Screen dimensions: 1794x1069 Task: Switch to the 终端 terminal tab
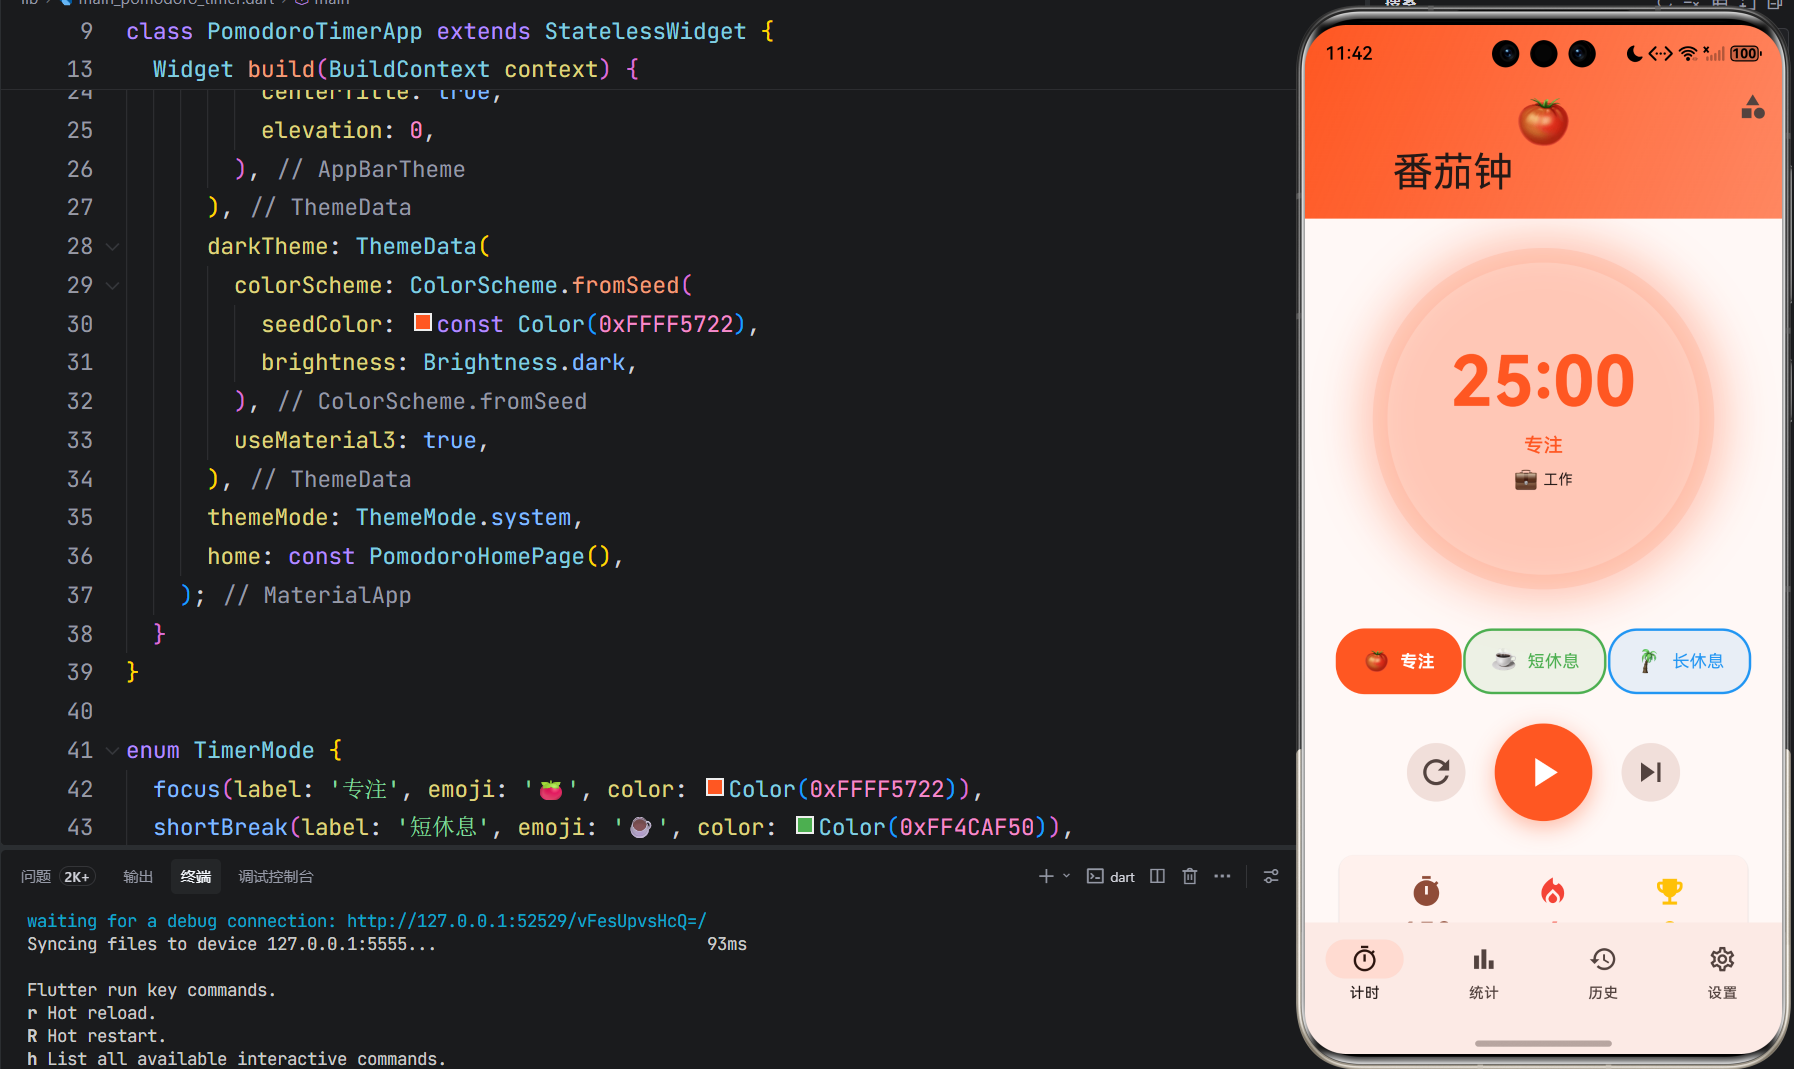[196, 877]
